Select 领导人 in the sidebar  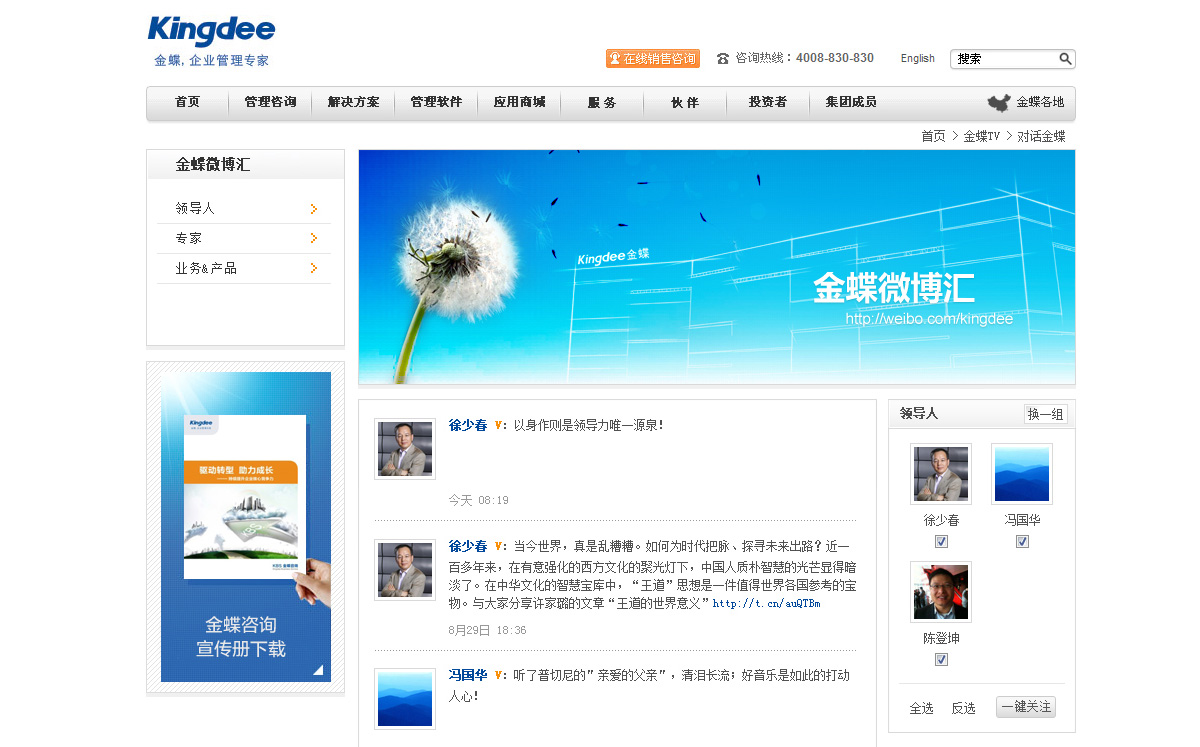(195, 209)
